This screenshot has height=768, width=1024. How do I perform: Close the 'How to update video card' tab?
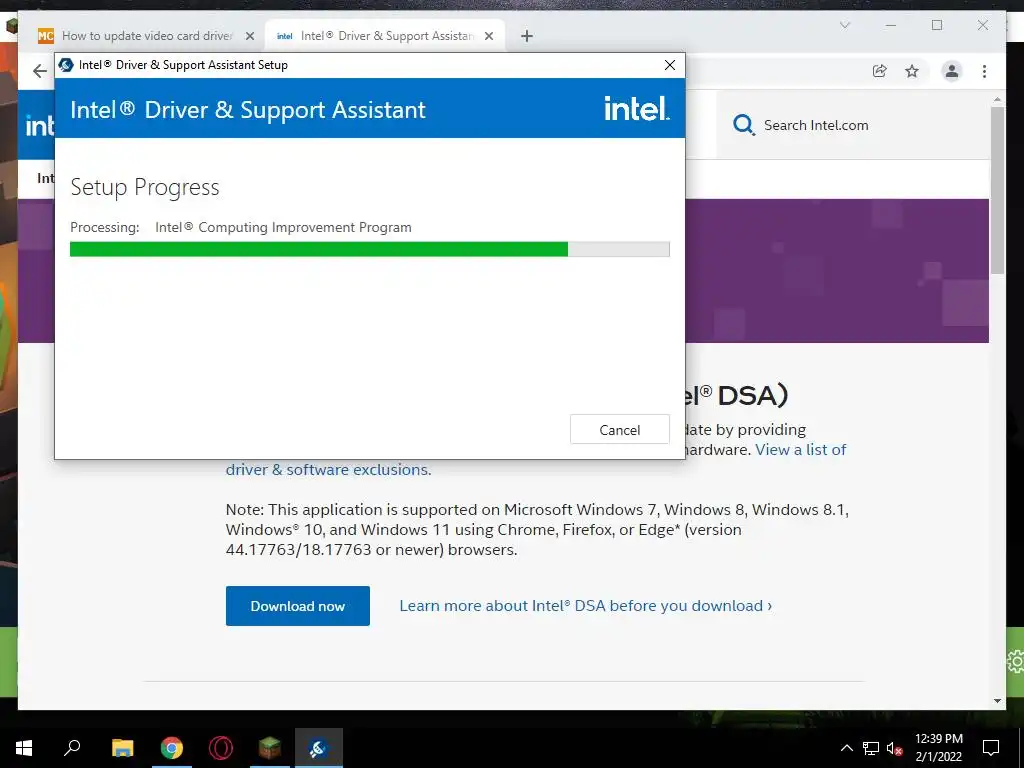249,36
